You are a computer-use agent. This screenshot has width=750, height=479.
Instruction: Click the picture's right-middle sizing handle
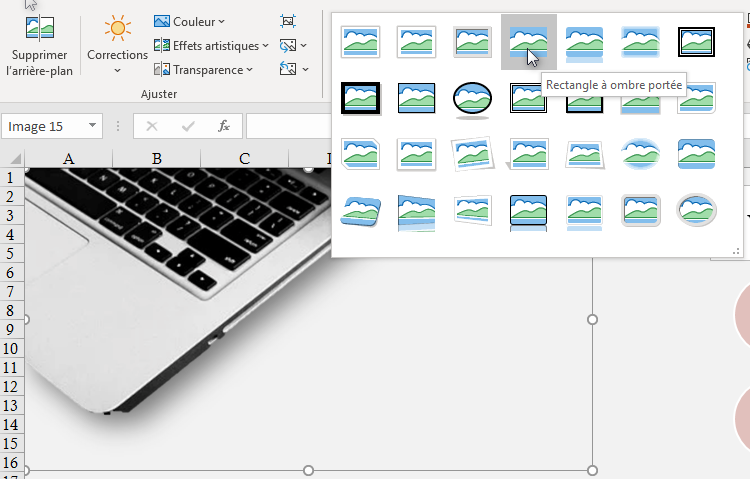pyautogui.click(x=592, y=319)
